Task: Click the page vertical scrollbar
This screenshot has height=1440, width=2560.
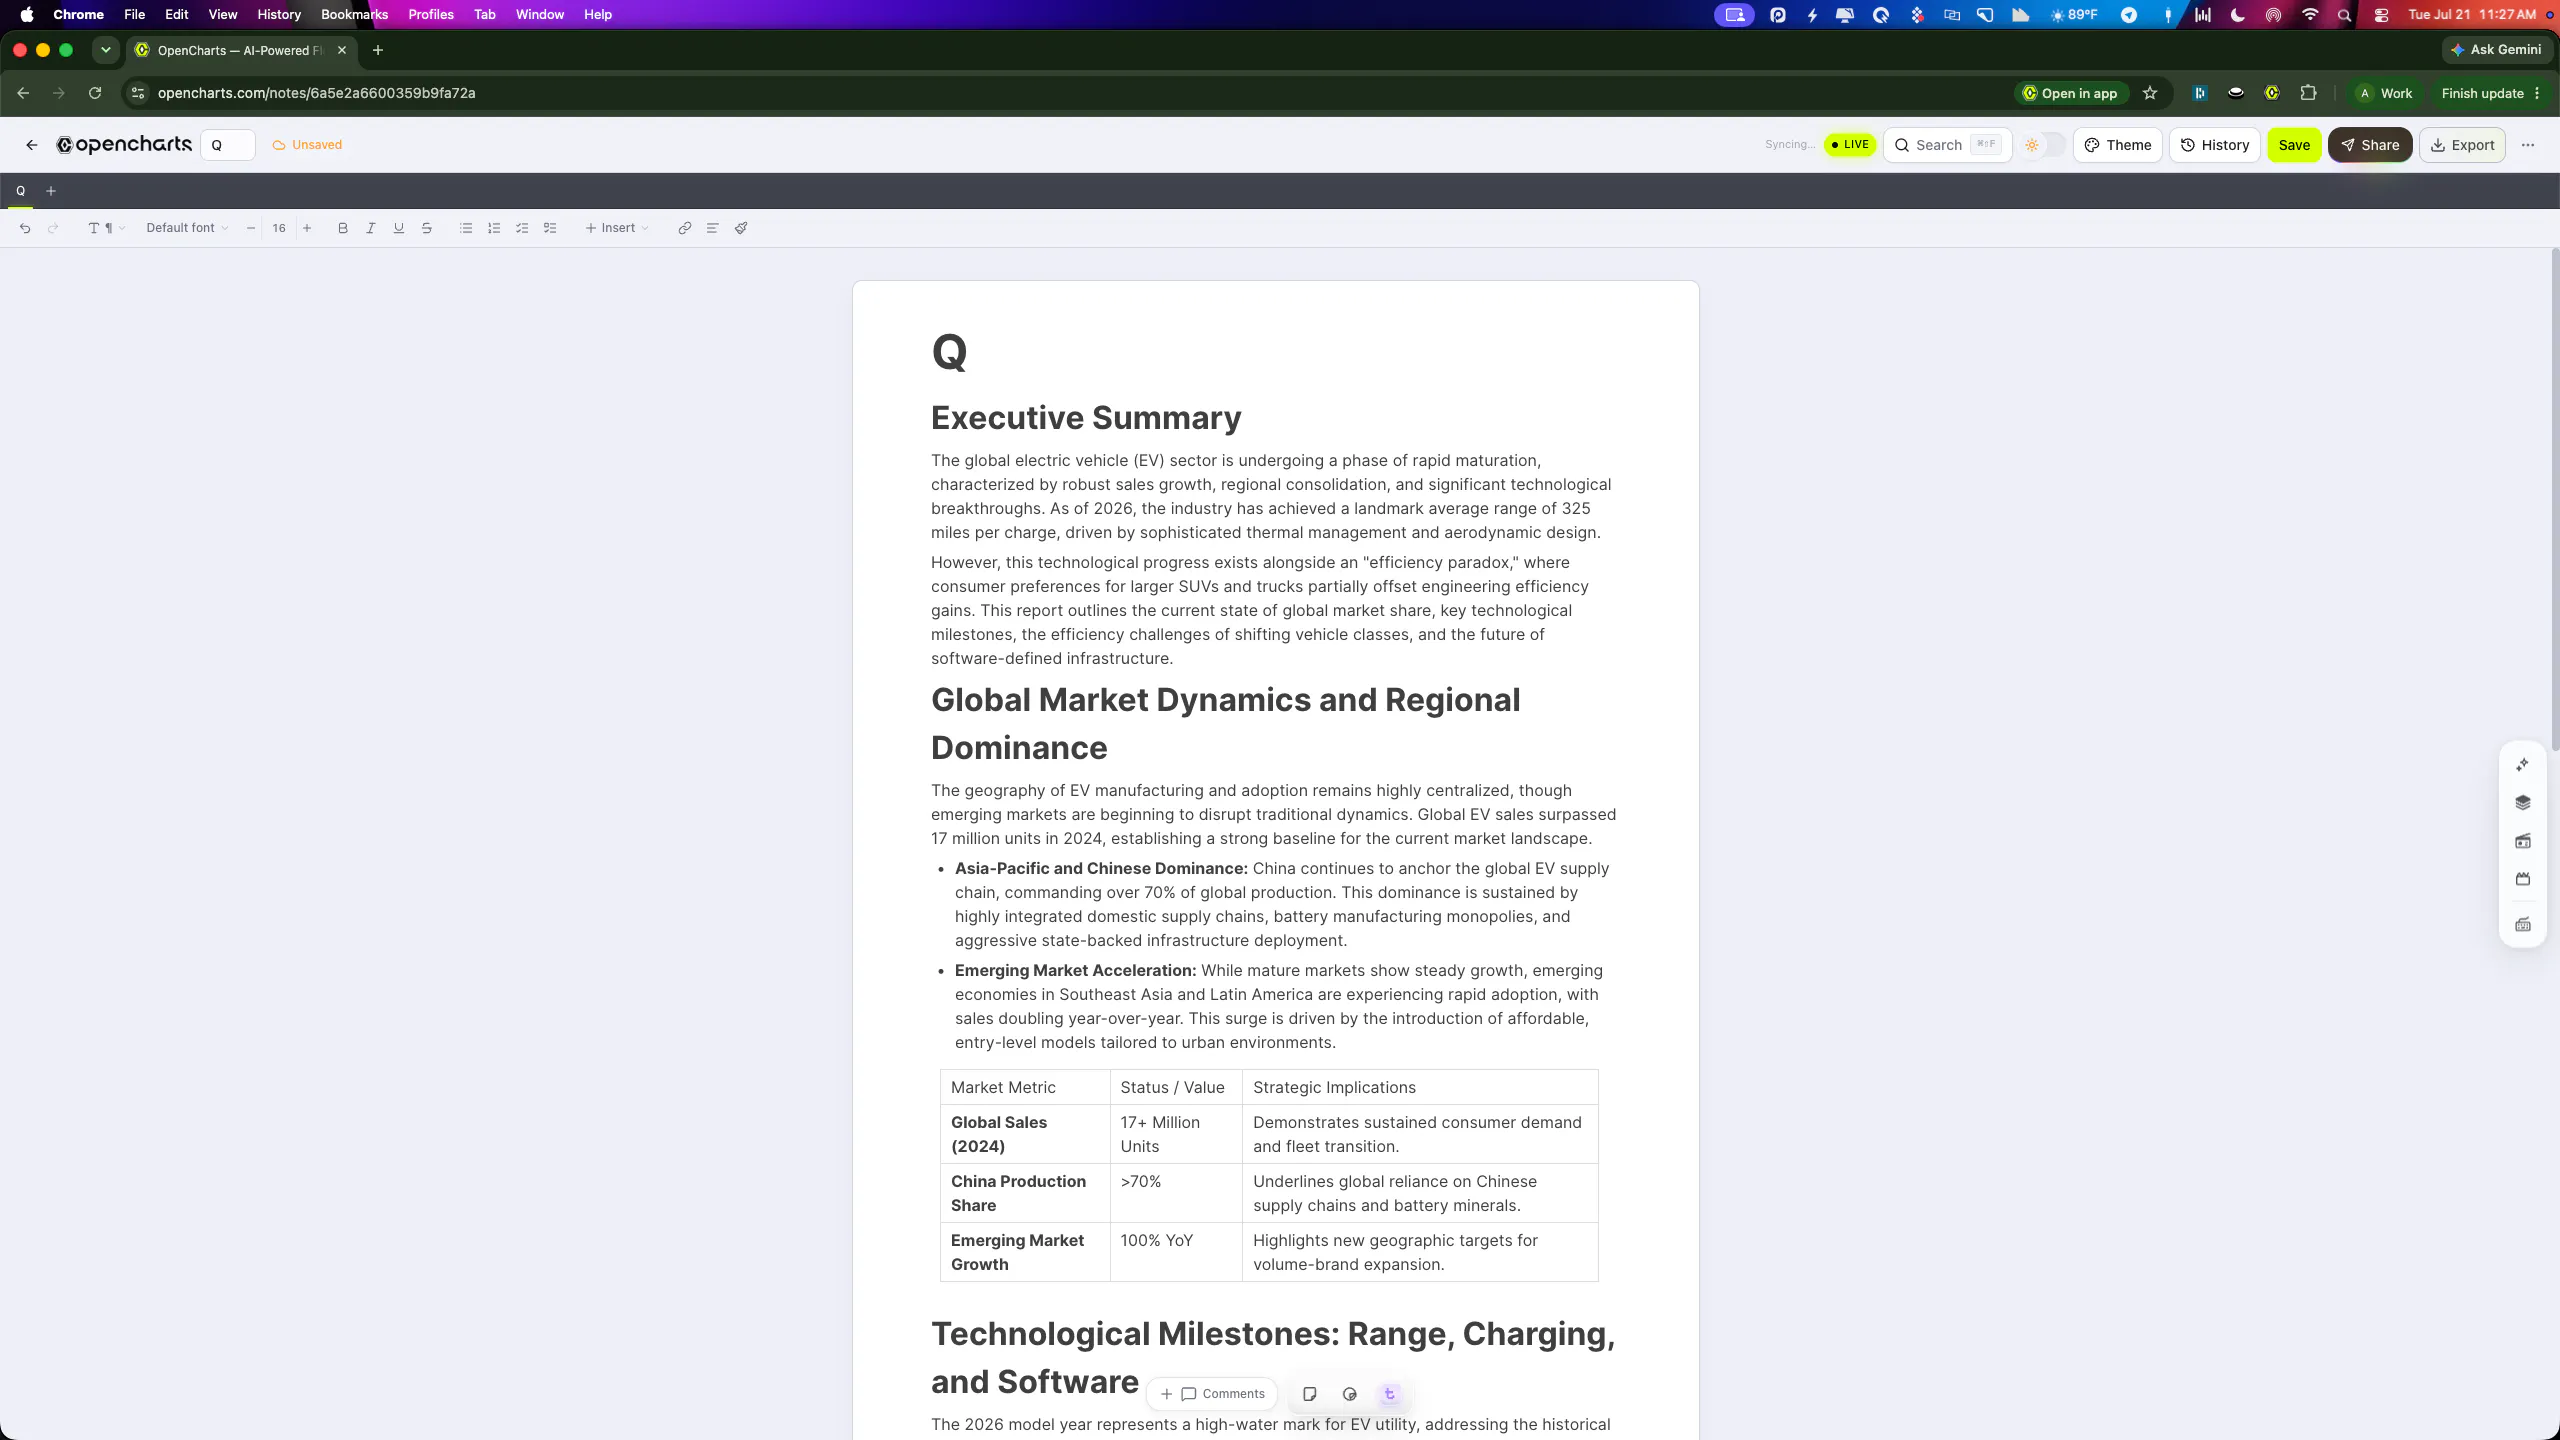Action: point(2555,500)
